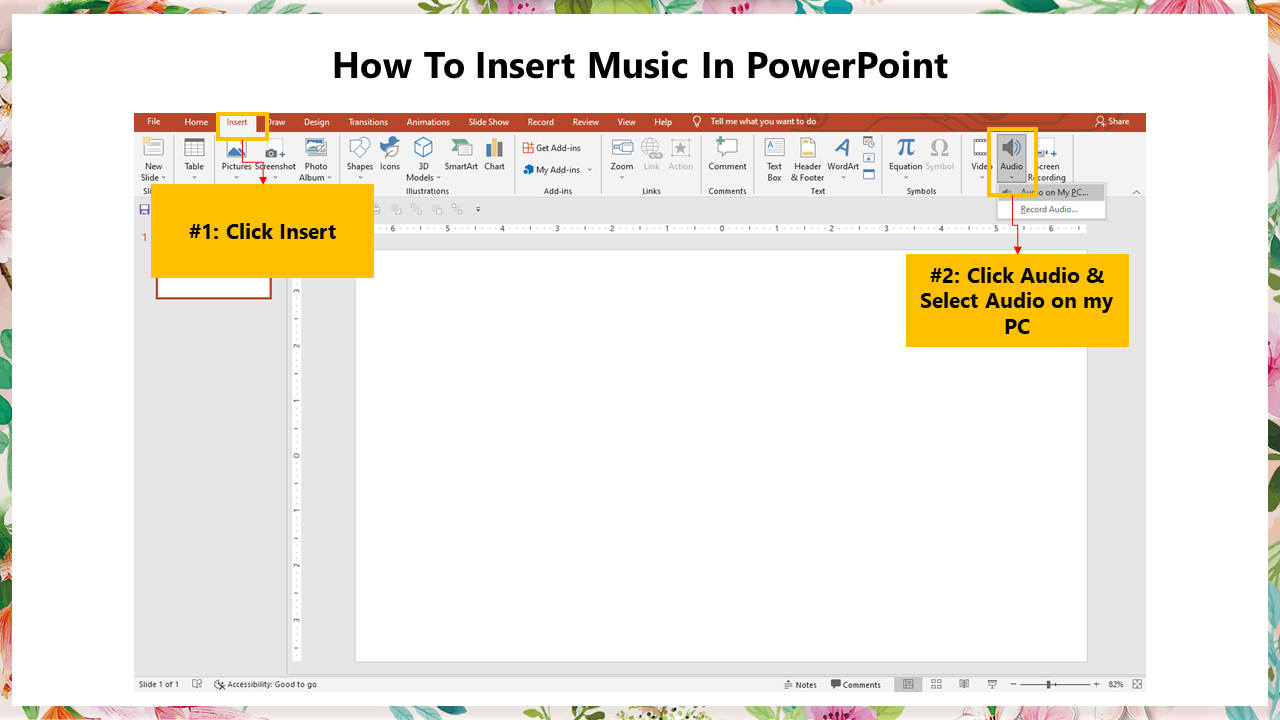Insert Slide Number small icon
1280x720 pixels.
(868, 158)
